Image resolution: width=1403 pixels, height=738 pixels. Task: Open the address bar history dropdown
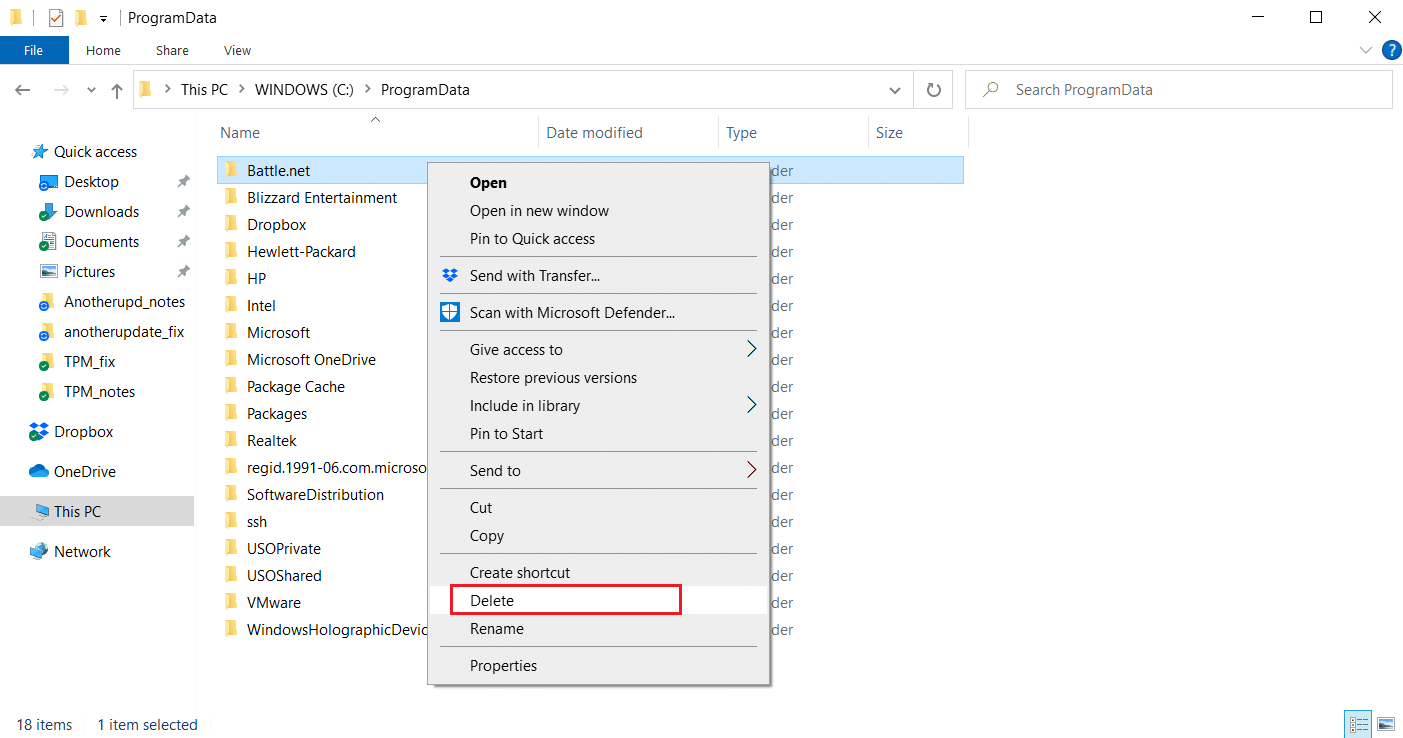(x=895, y=90)
